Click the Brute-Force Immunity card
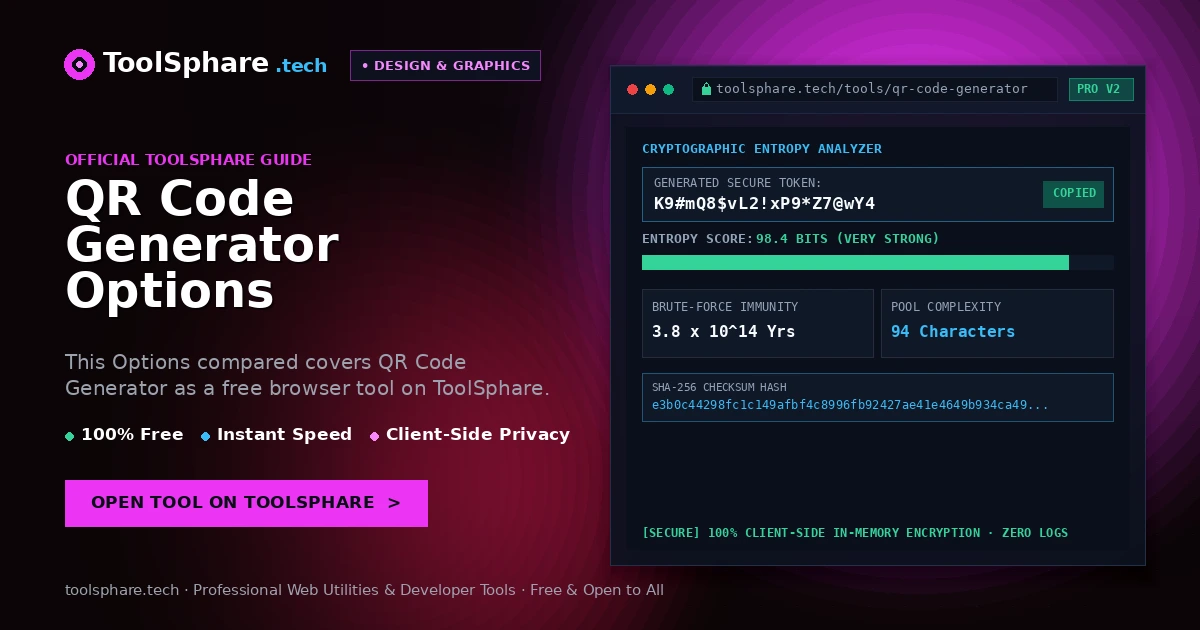1200x630 pixels. (x=757, y=323)
